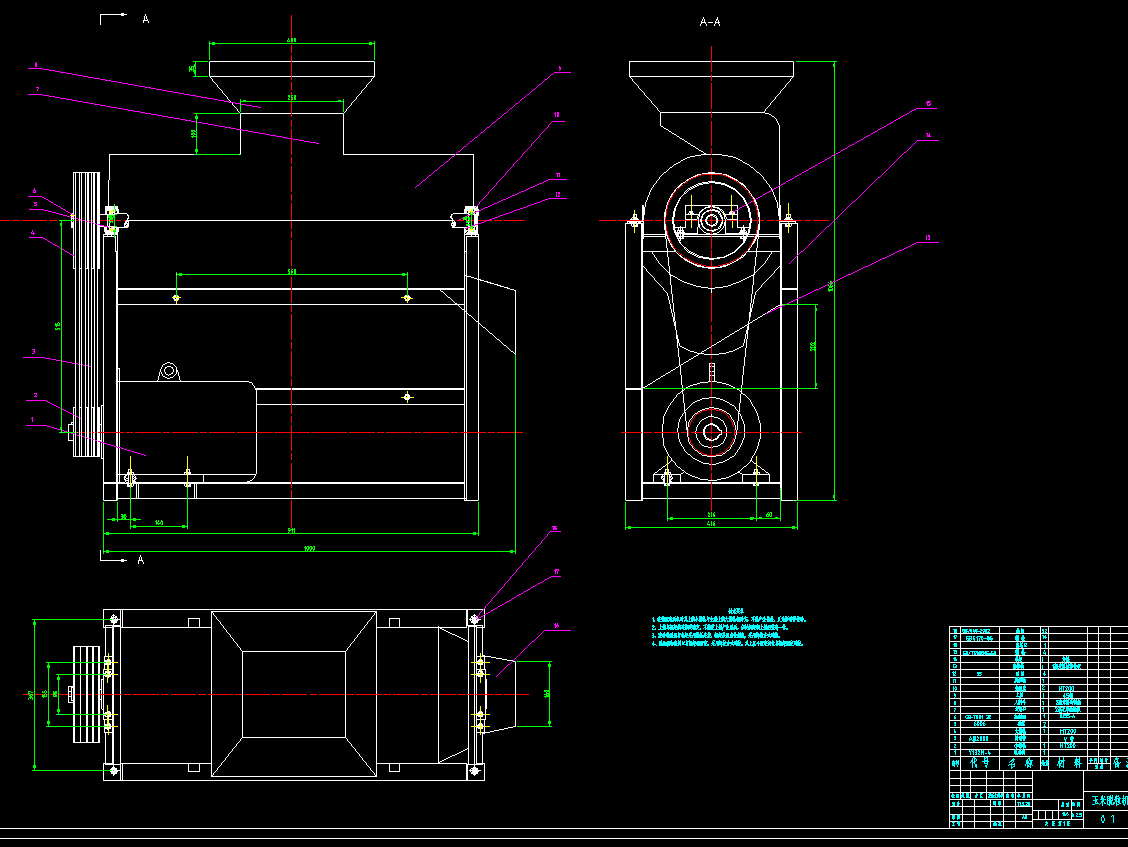Select the A-A section view title
The width and height of the screenshot is (1128, 847).
click(710, 22)
